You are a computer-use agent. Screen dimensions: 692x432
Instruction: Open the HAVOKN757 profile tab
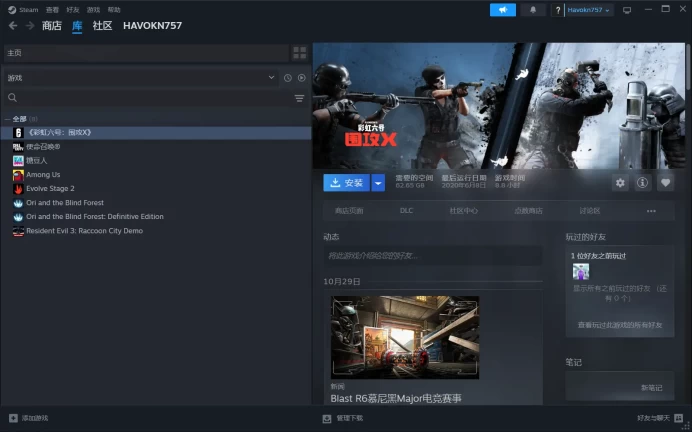[x=152, y=26]
